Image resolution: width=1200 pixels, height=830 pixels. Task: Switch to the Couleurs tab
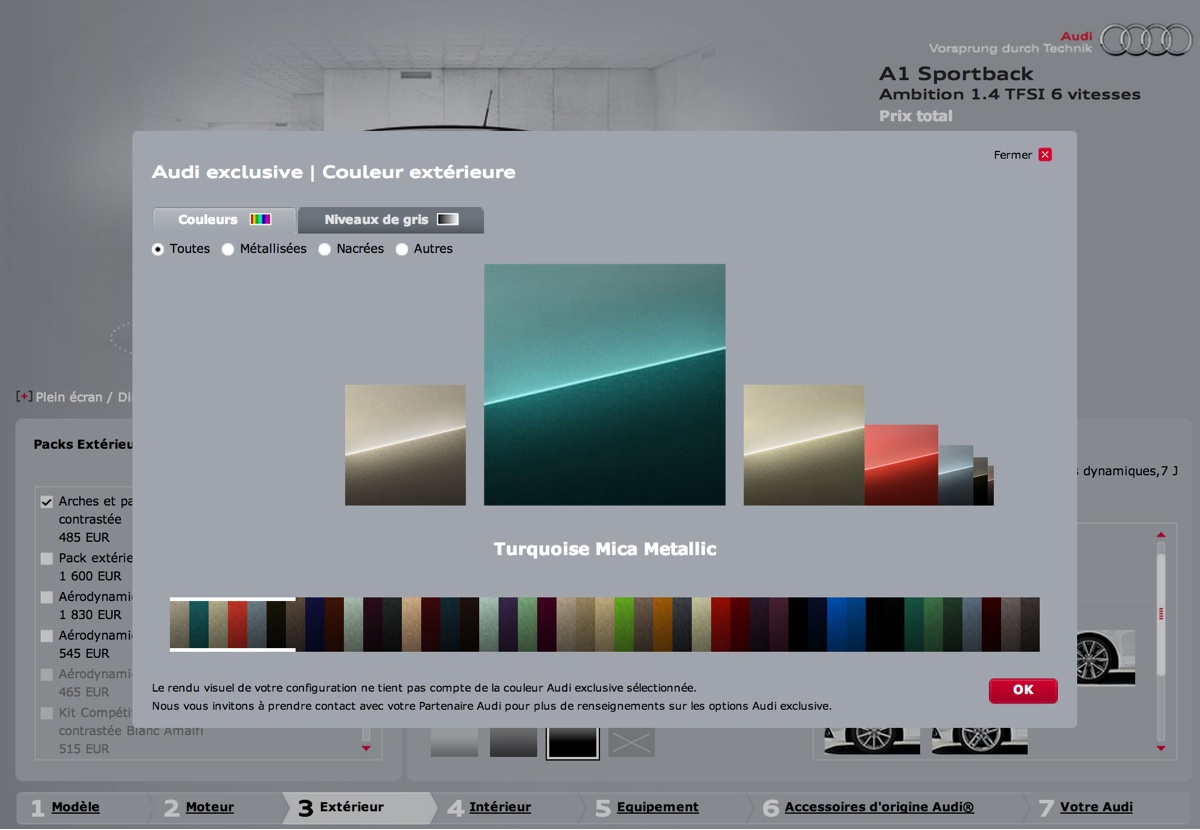(225, 220)
